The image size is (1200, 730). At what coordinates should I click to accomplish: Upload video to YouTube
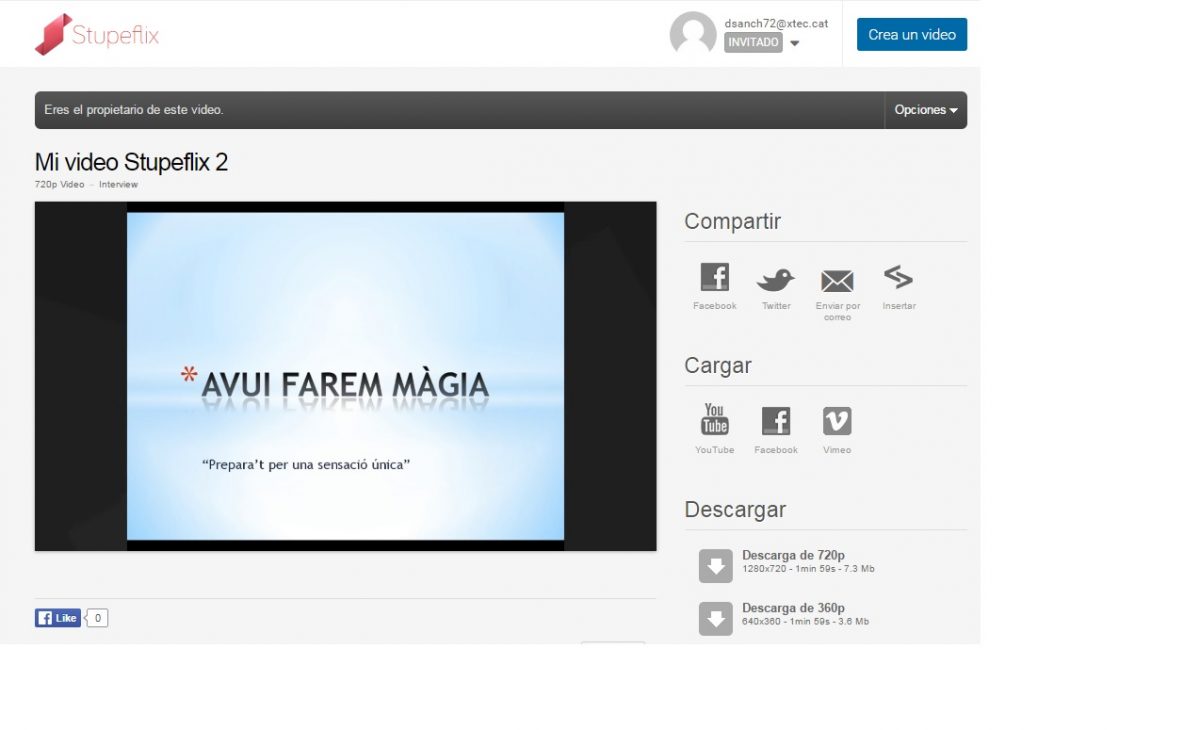click(714, 420)
